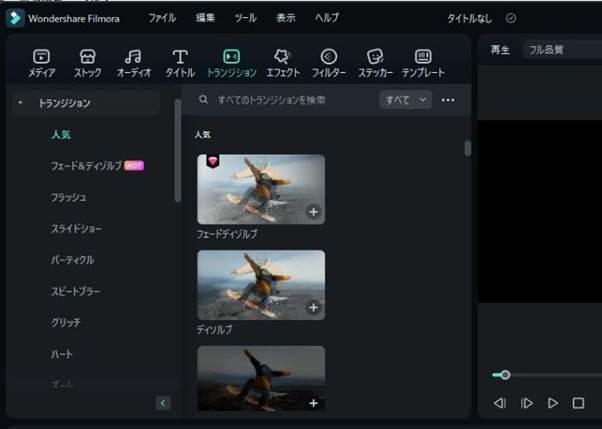
Task: Select the フラッシュ category
Action: [69, 197]
